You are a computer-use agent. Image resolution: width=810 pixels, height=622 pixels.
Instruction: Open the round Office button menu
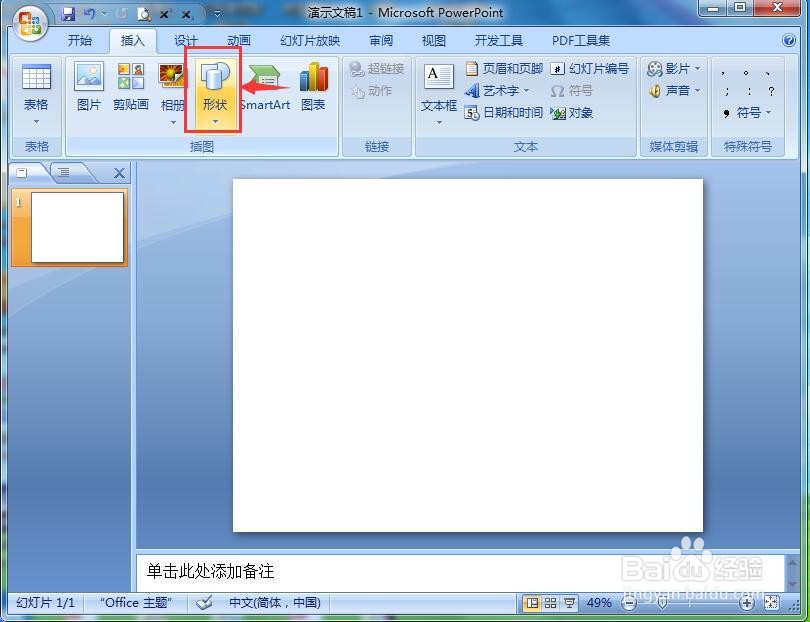click(30, 24)
